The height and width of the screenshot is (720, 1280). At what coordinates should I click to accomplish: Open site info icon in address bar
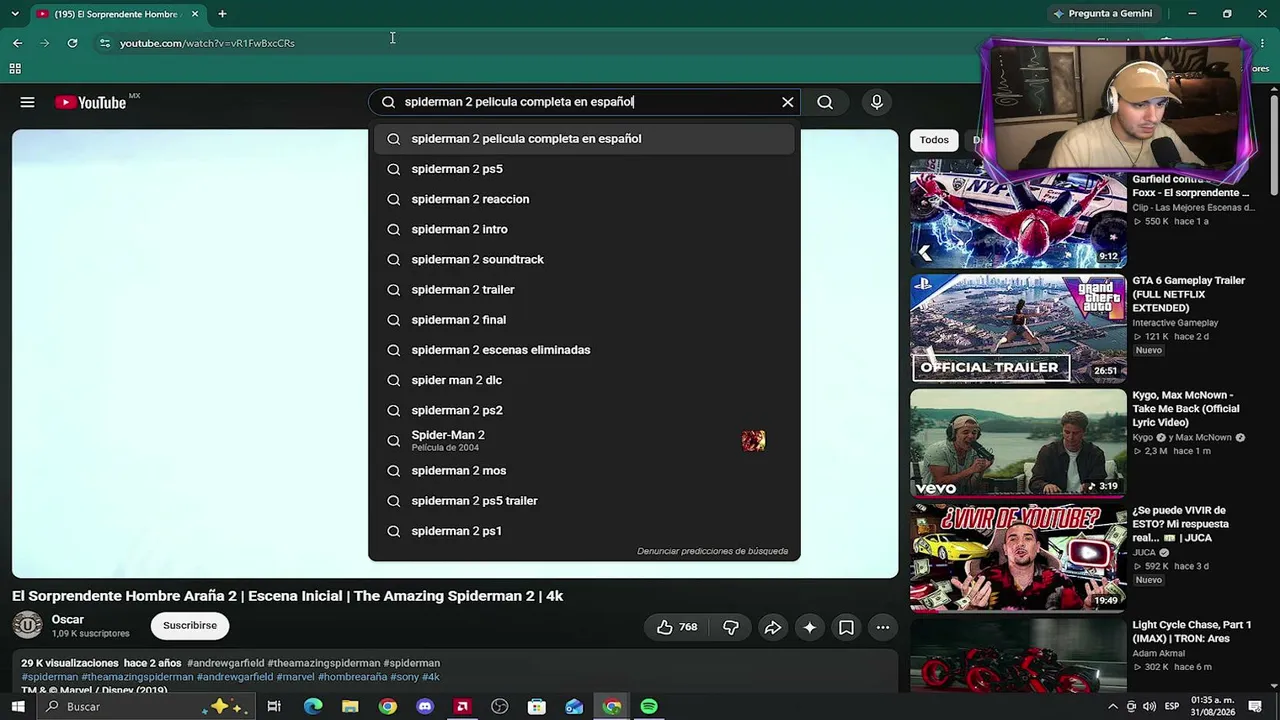[x=105, y=43]
